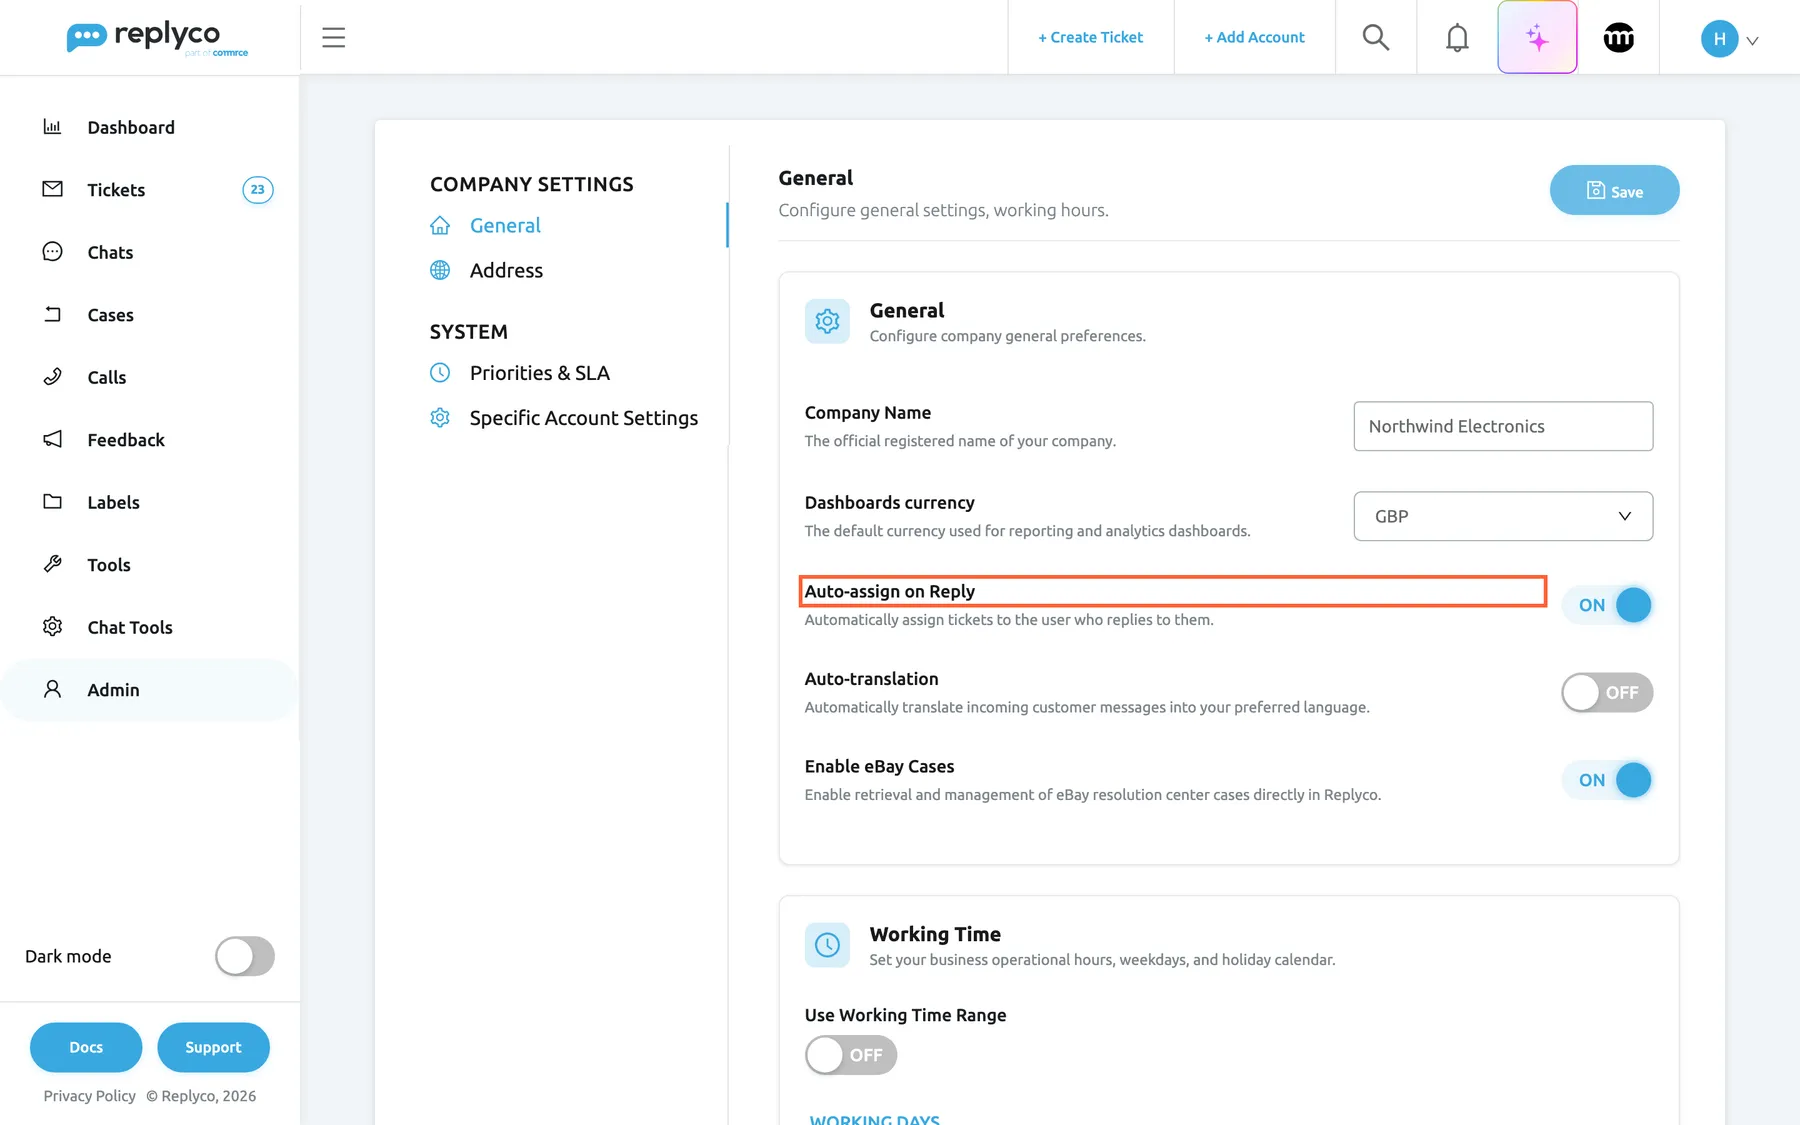Click the Working Time clock icon
Image resolution: width=1800 pixels, height=1125 pixels.
tap(827, 945)
